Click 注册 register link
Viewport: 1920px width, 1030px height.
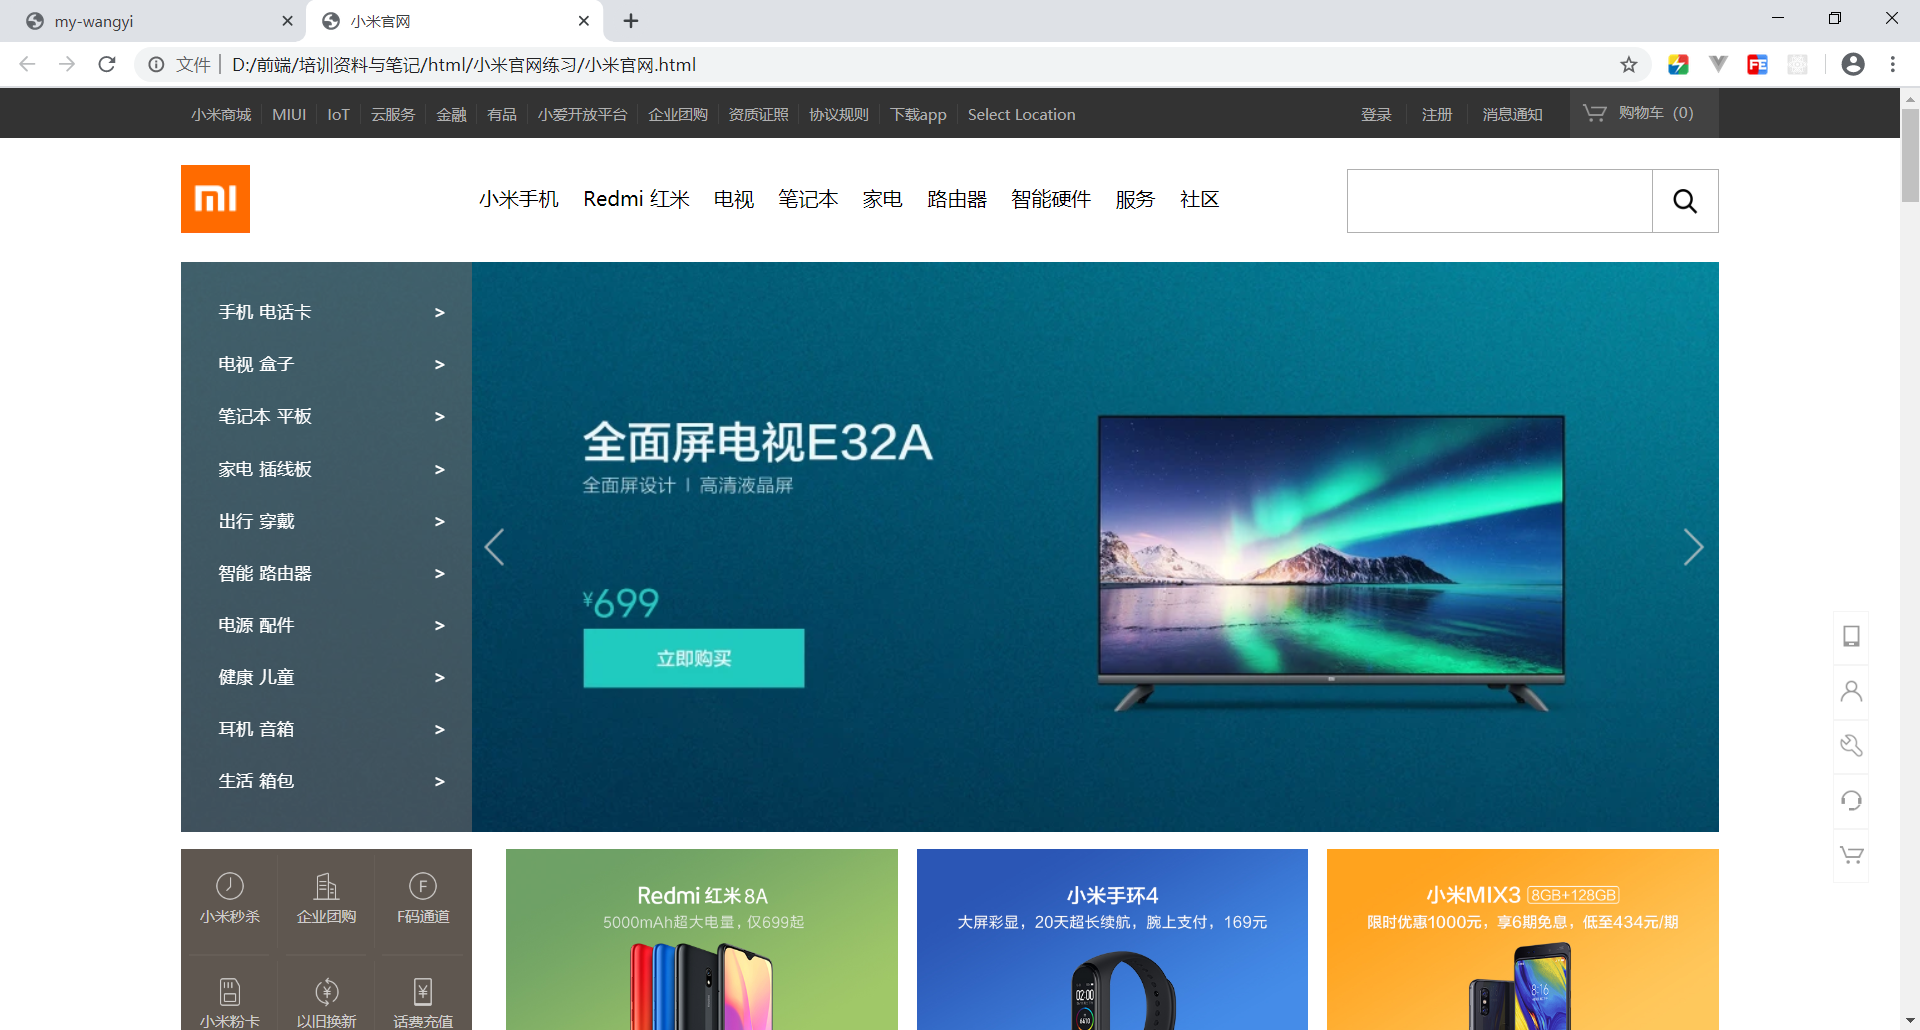[x=1437, y=114]
